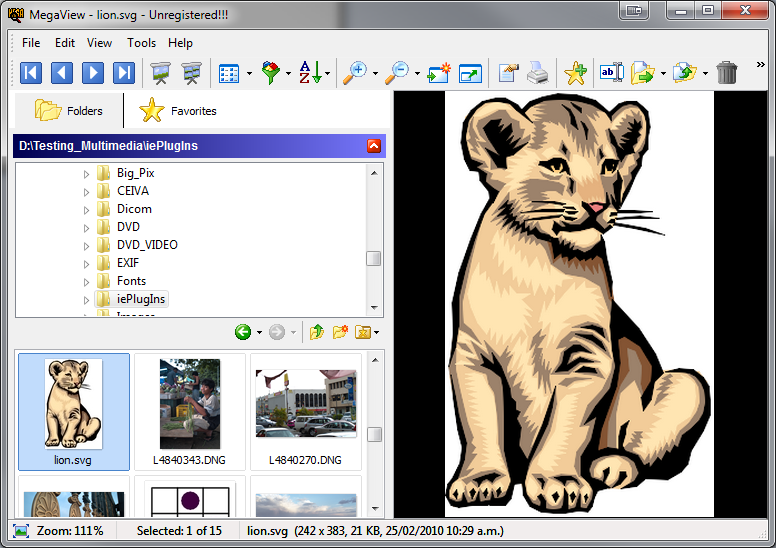The height and width of the screenshot is (548, 776).
Task: Open the Tools menu
Action: pos(142,43)
